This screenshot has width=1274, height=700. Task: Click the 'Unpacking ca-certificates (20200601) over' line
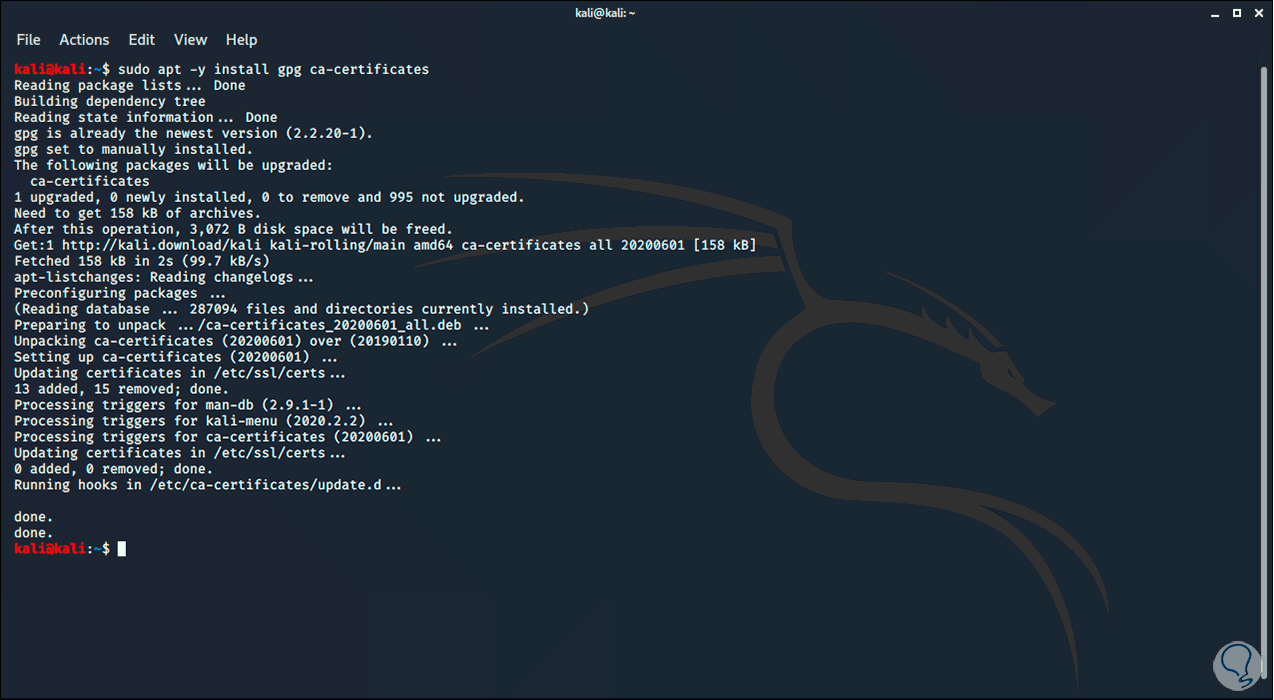click(236, 341)
